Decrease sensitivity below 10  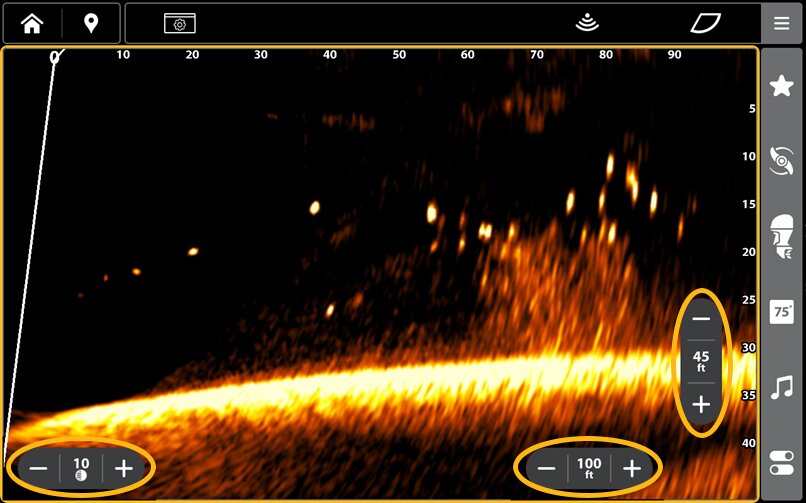coord(38,468)
